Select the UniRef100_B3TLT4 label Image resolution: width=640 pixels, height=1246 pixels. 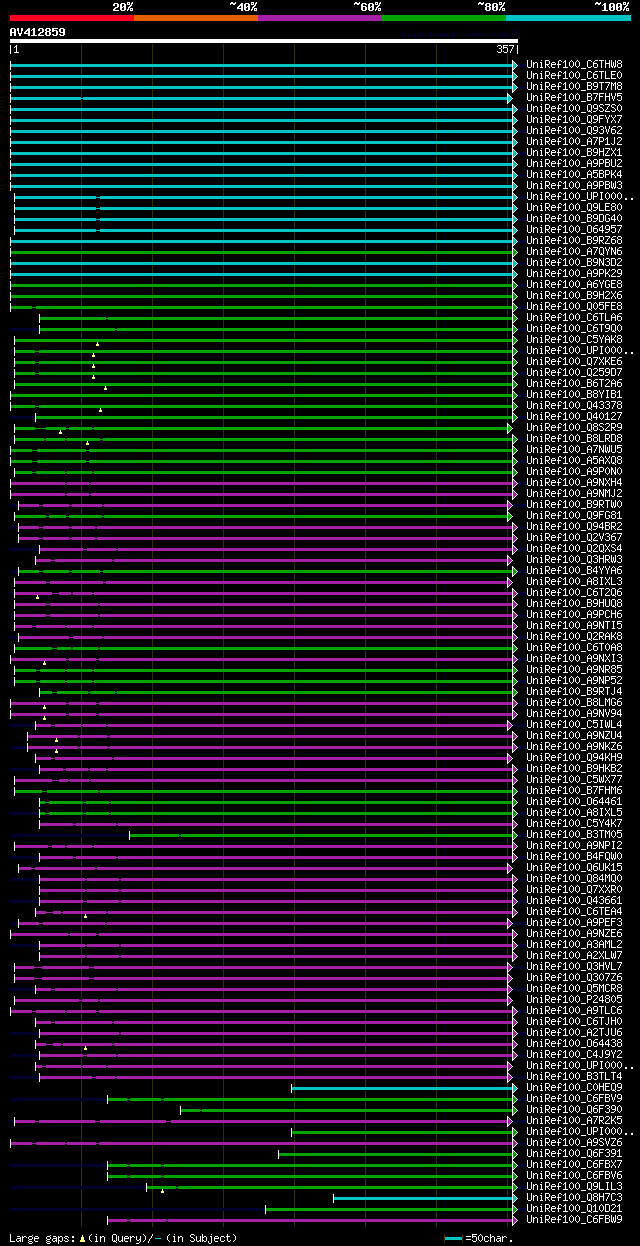pos(575,1076)
